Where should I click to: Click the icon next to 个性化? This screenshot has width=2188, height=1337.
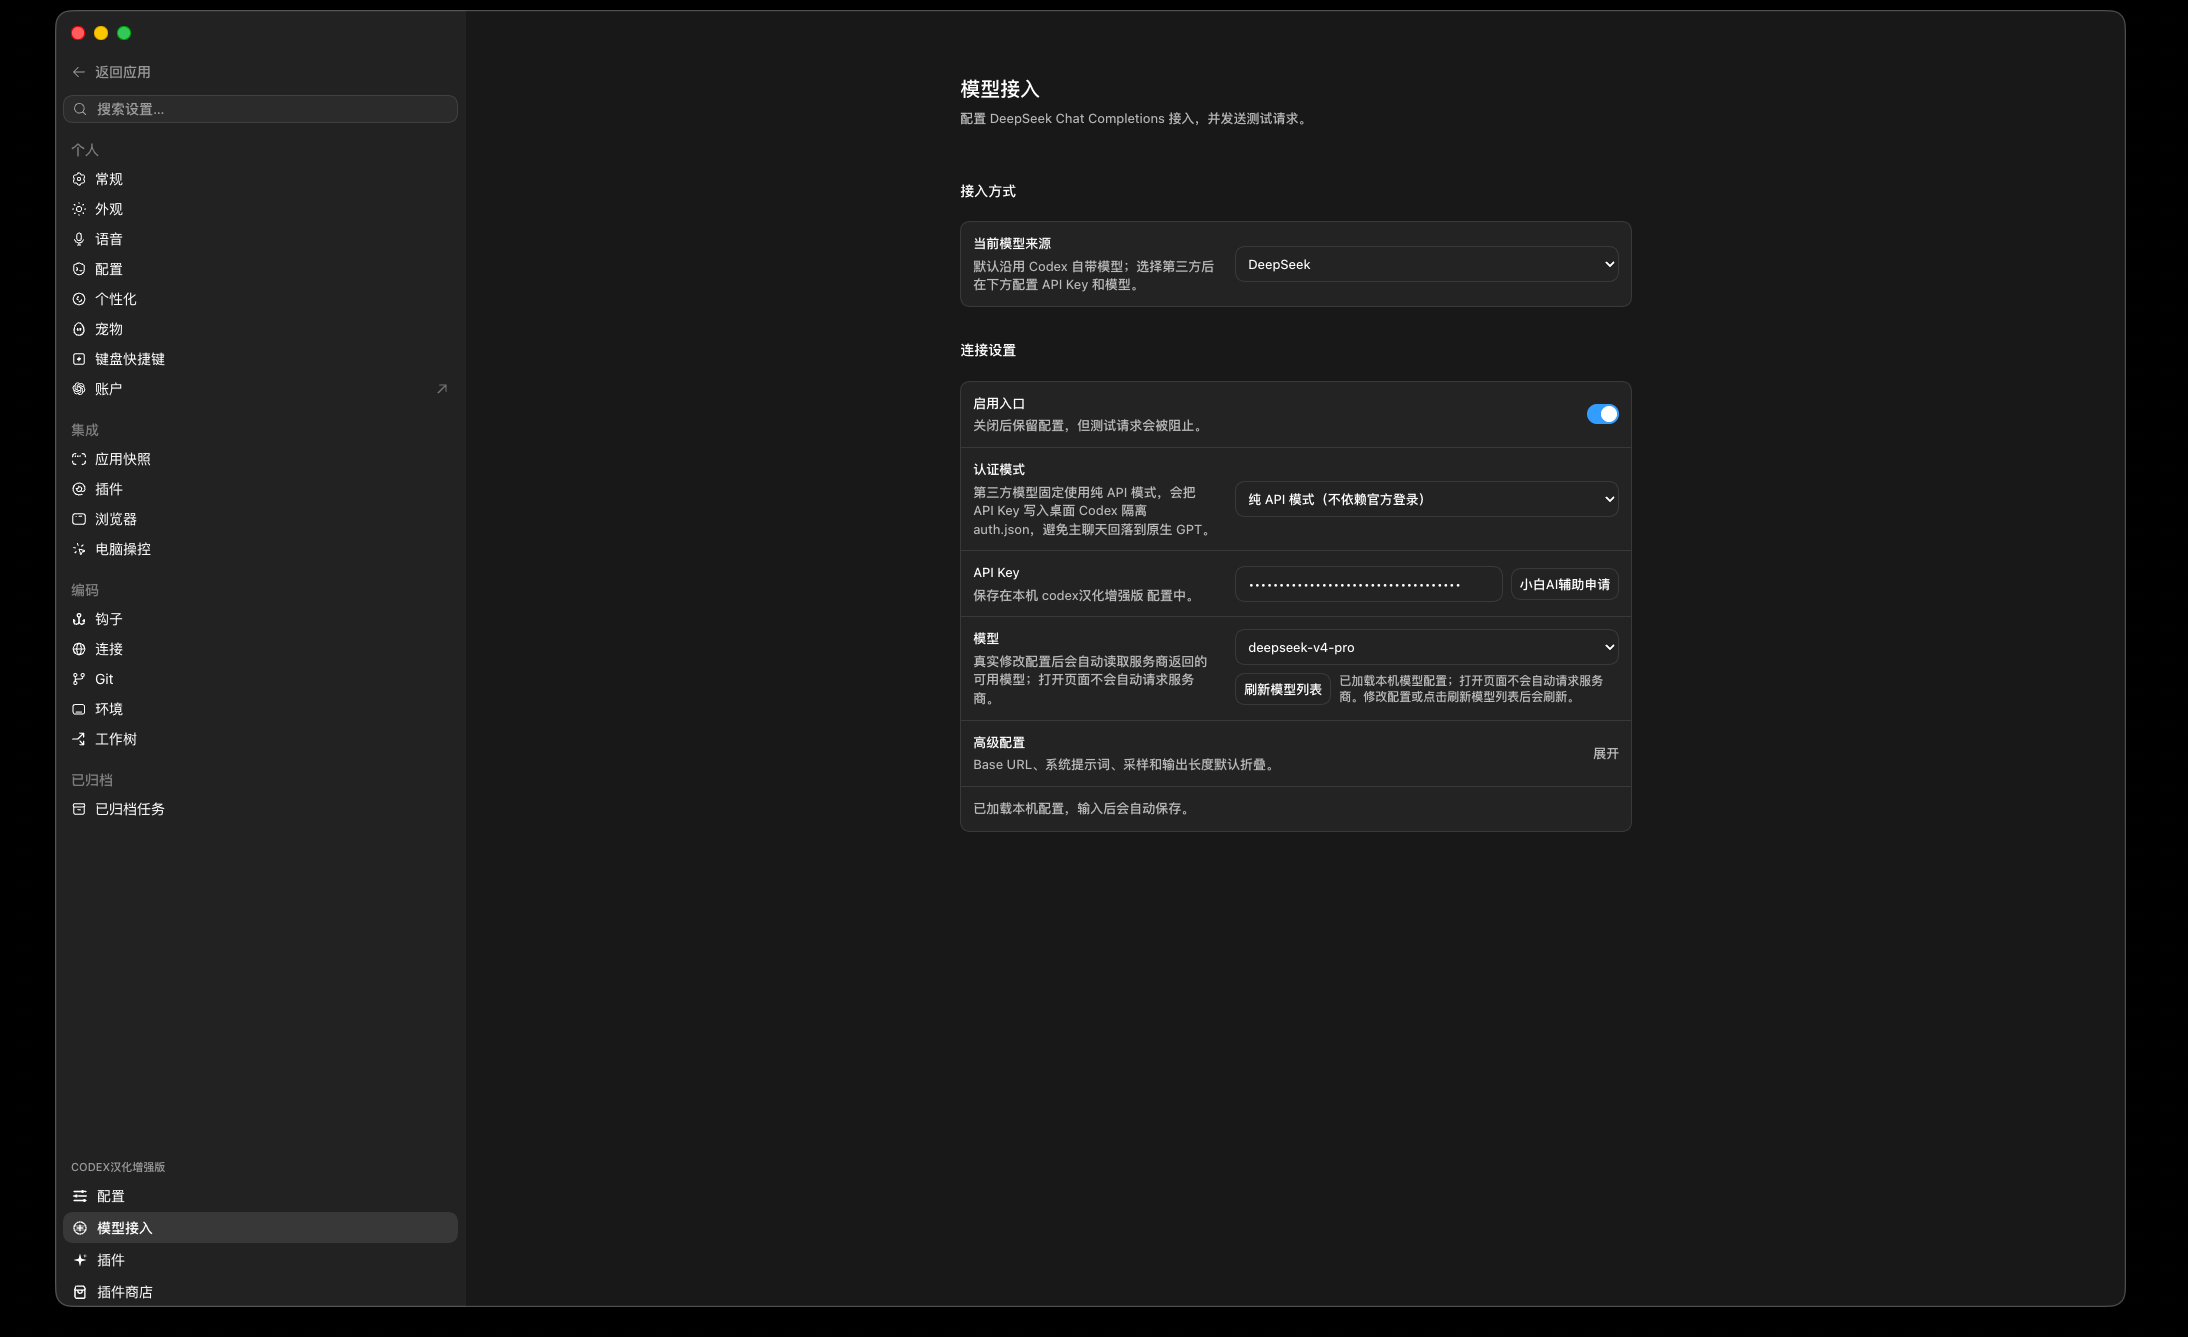(79, 299)
